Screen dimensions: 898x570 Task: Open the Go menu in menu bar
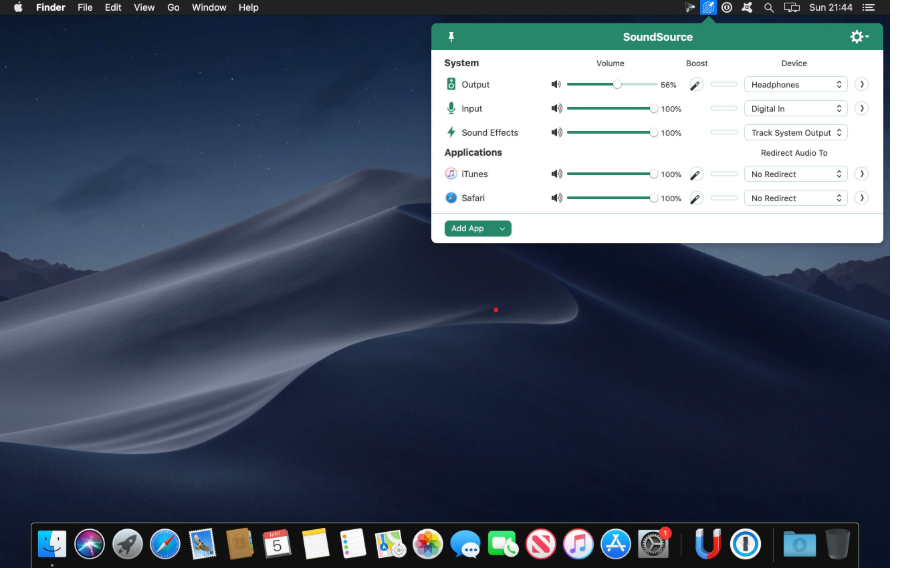click(x=174, y=7)
